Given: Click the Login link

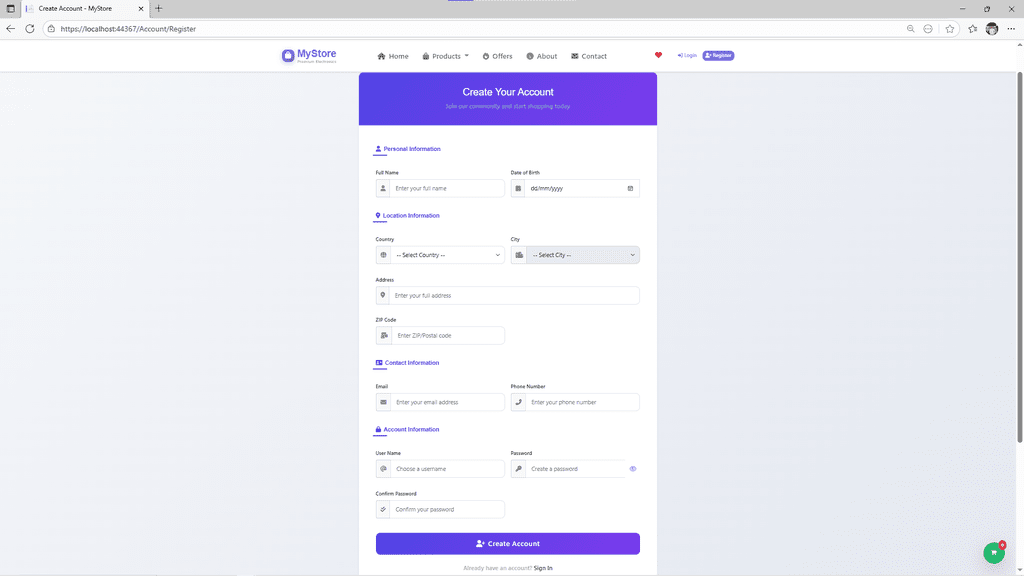Looking at the screenshot, I should click(687, 56).
